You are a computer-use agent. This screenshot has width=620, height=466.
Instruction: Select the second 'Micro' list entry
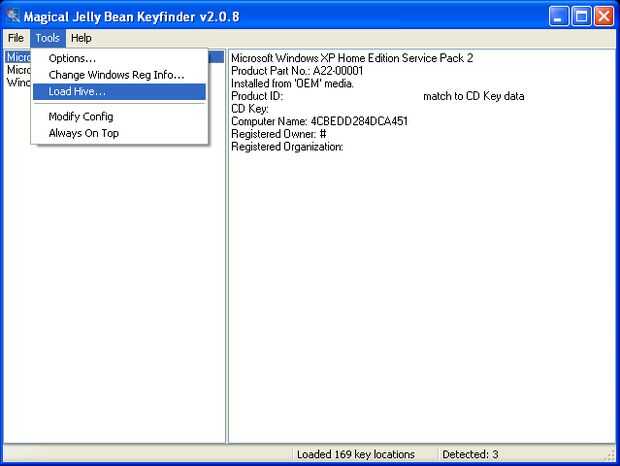[x=18, y=70]
